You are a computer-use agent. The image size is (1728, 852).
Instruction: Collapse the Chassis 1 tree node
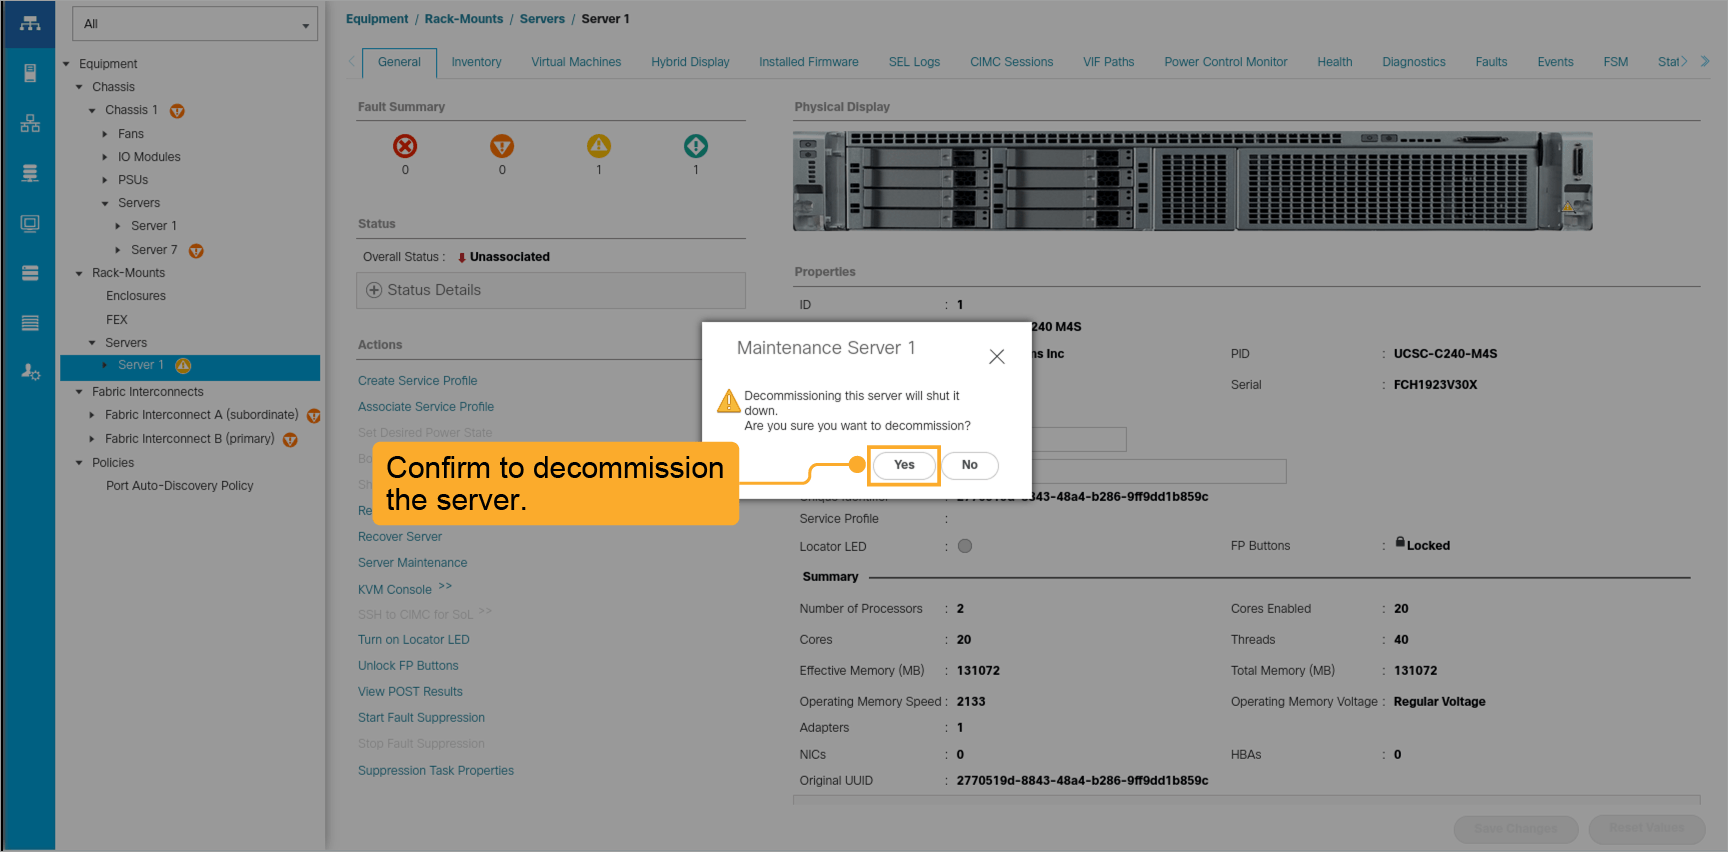(x=92, y=110)
